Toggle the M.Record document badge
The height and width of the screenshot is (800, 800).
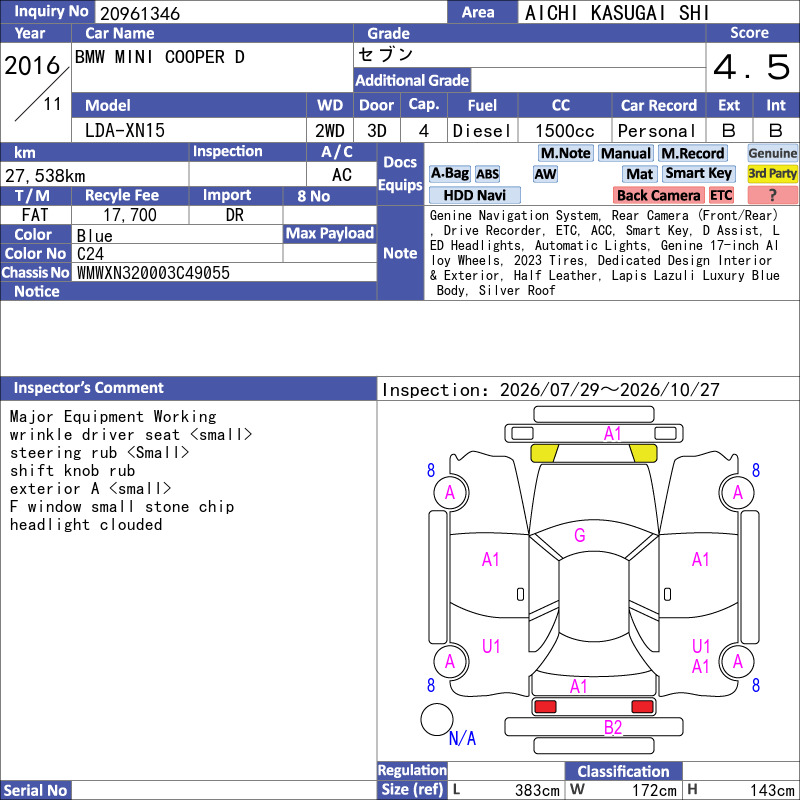click(692, 153)
